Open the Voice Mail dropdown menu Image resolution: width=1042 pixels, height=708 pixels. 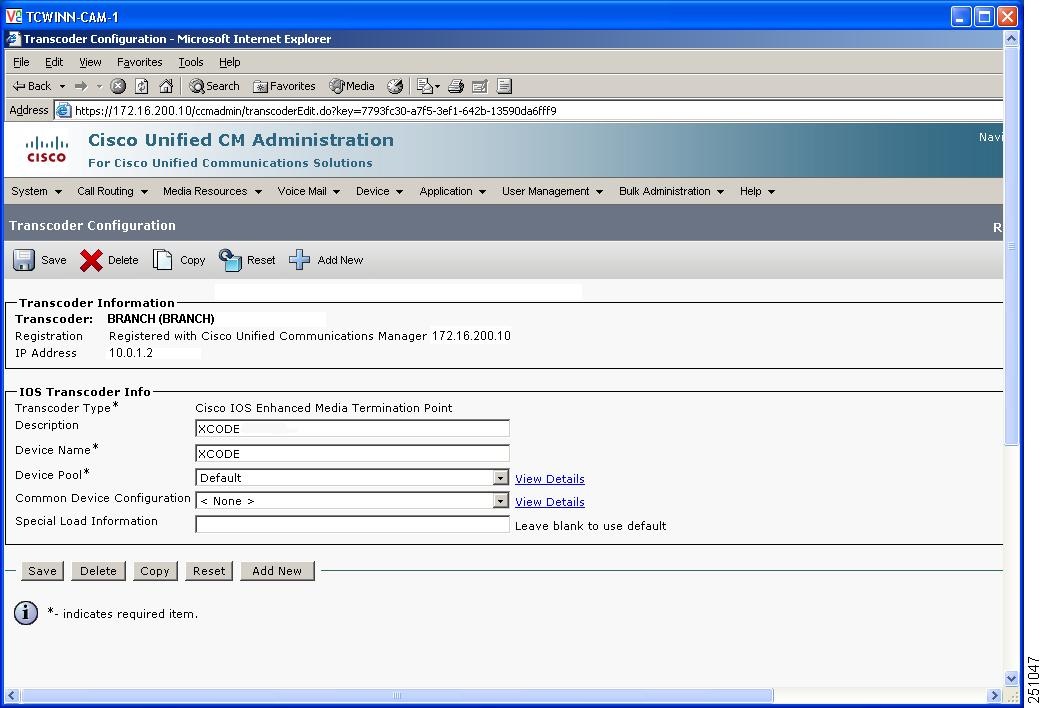[x=309, y=191]
